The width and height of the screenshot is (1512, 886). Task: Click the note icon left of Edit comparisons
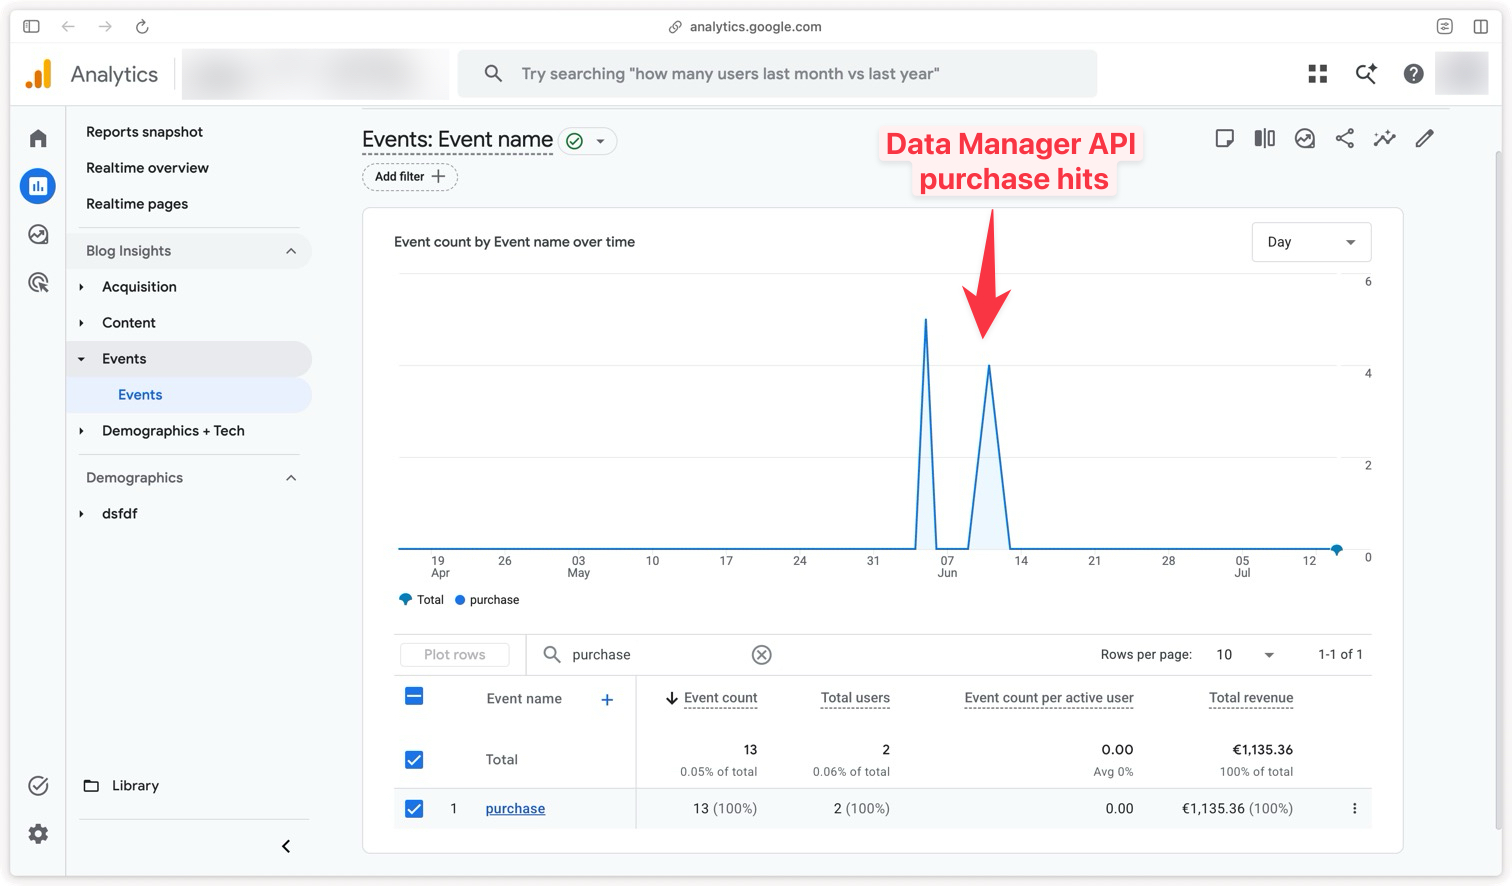[1225, 139]
